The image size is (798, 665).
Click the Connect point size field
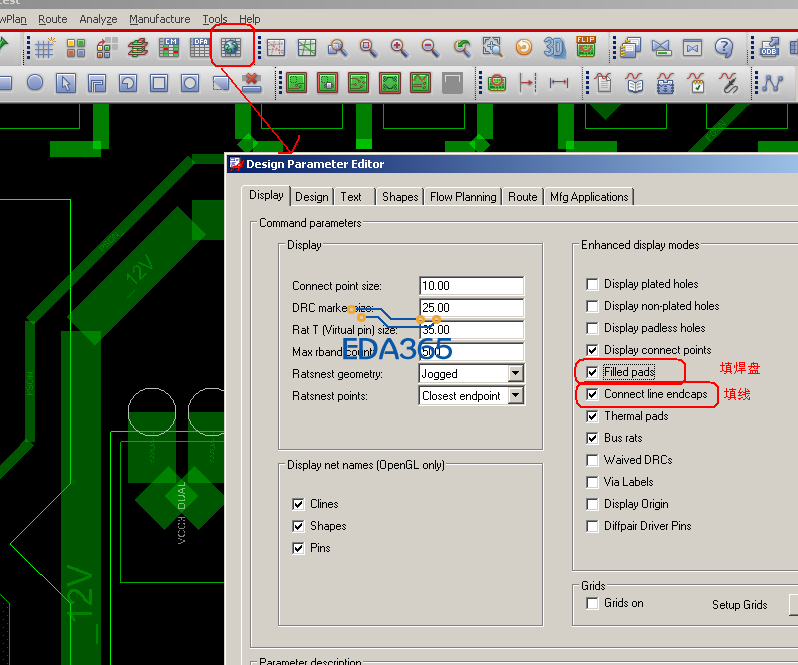(x=471, y=286)
